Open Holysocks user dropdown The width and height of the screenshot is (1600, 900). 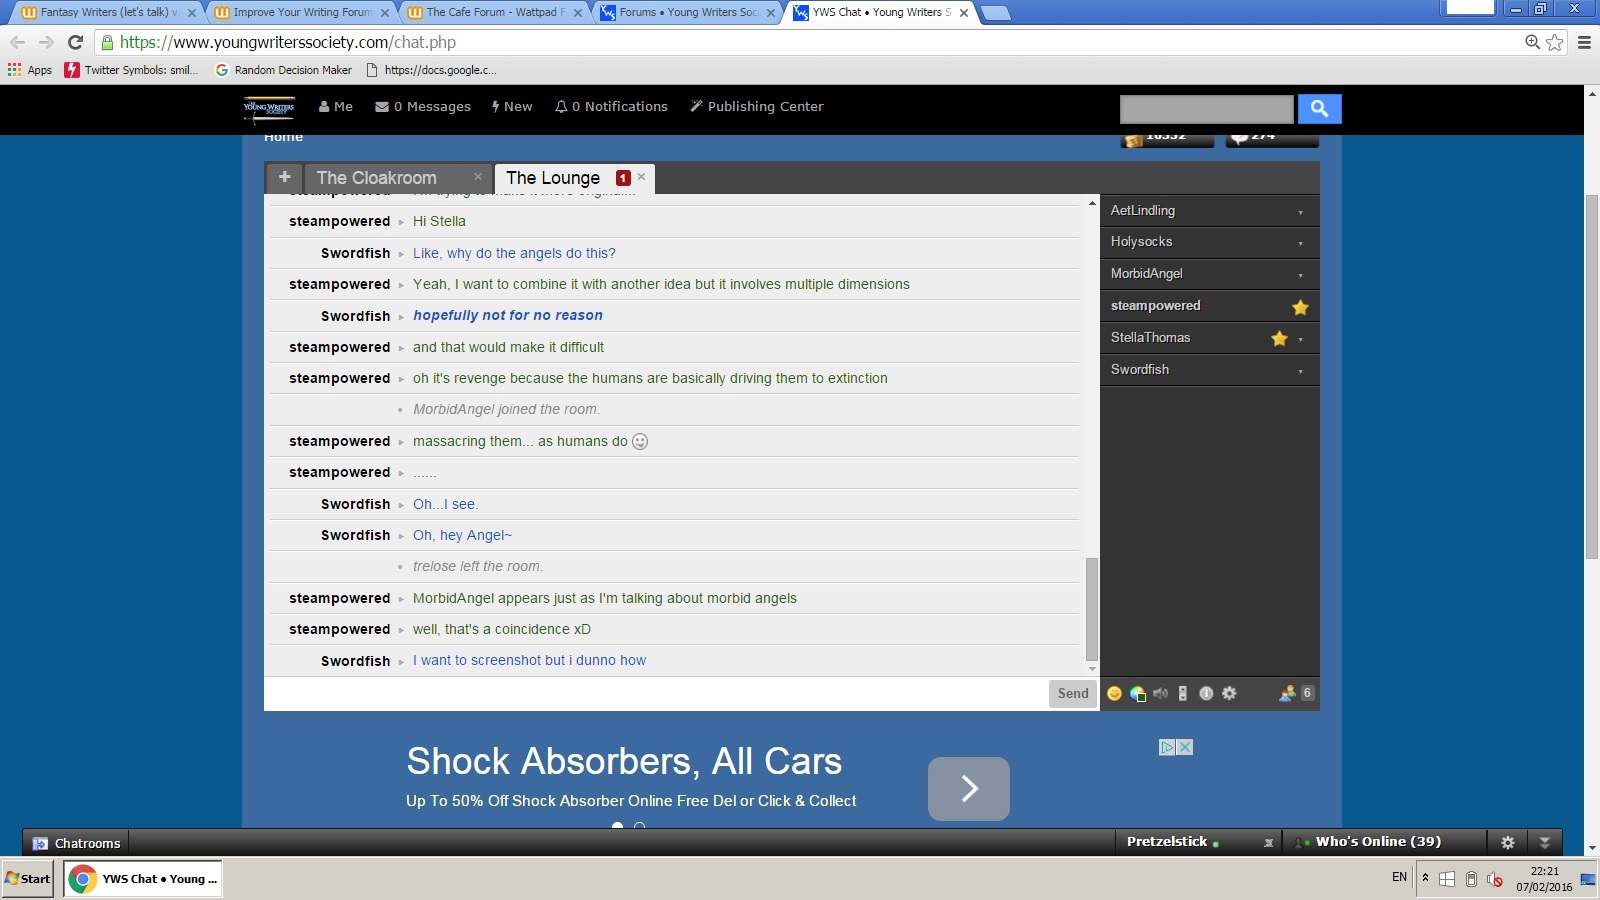coord(1300,243)
